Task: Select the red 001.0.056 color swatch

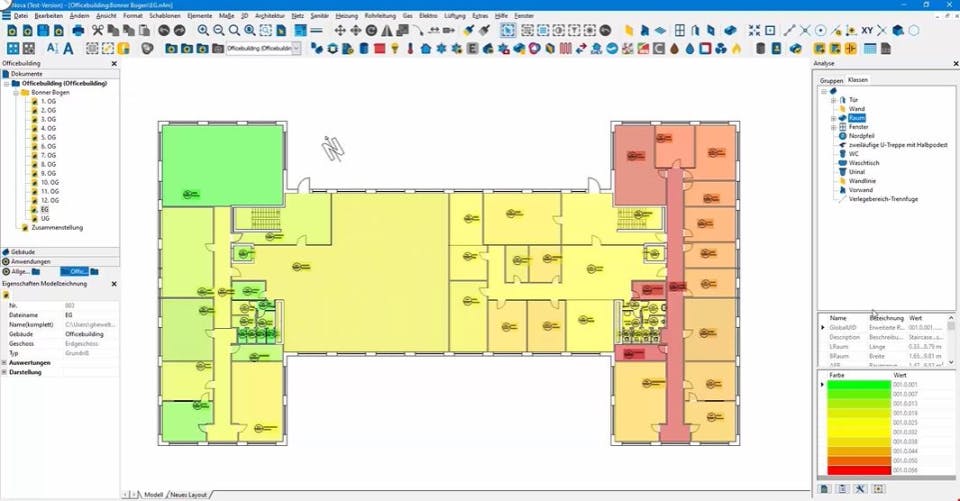Action: tap(859, 470)
